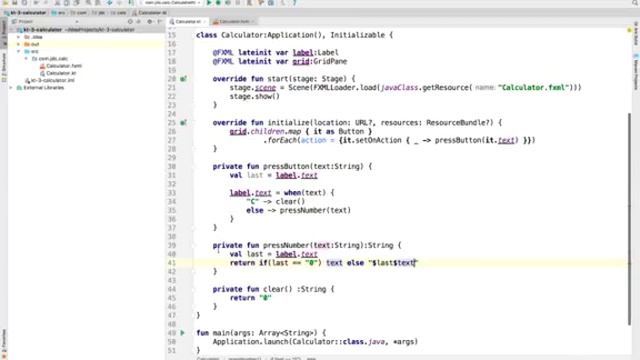Viewport: 640px width, 360px height.
Task: Select Calculator.kt in project tree
Action: (58, 73)
